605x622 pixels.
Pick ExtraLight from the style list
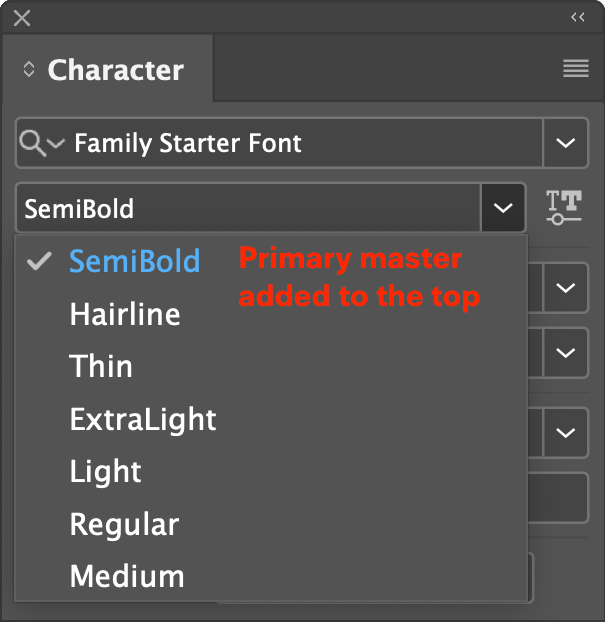coord(143,419)
